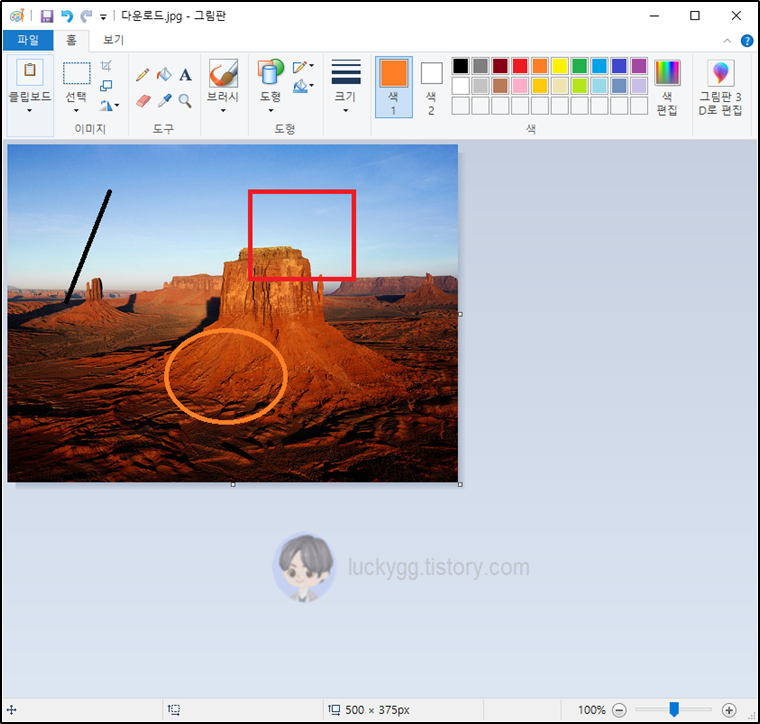Collapse the ribbon with the chevron

[727, 41]
